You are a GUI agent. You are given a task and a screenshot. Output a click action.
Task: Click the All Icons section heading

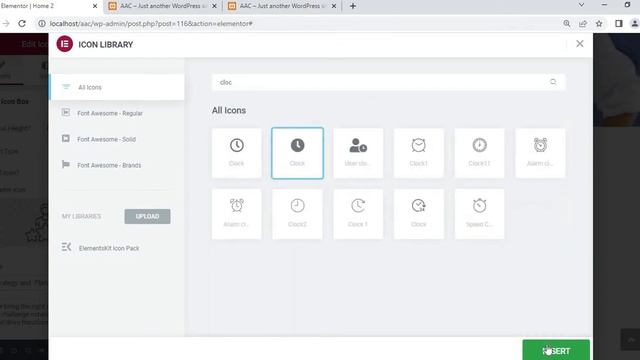pos(229,110)
